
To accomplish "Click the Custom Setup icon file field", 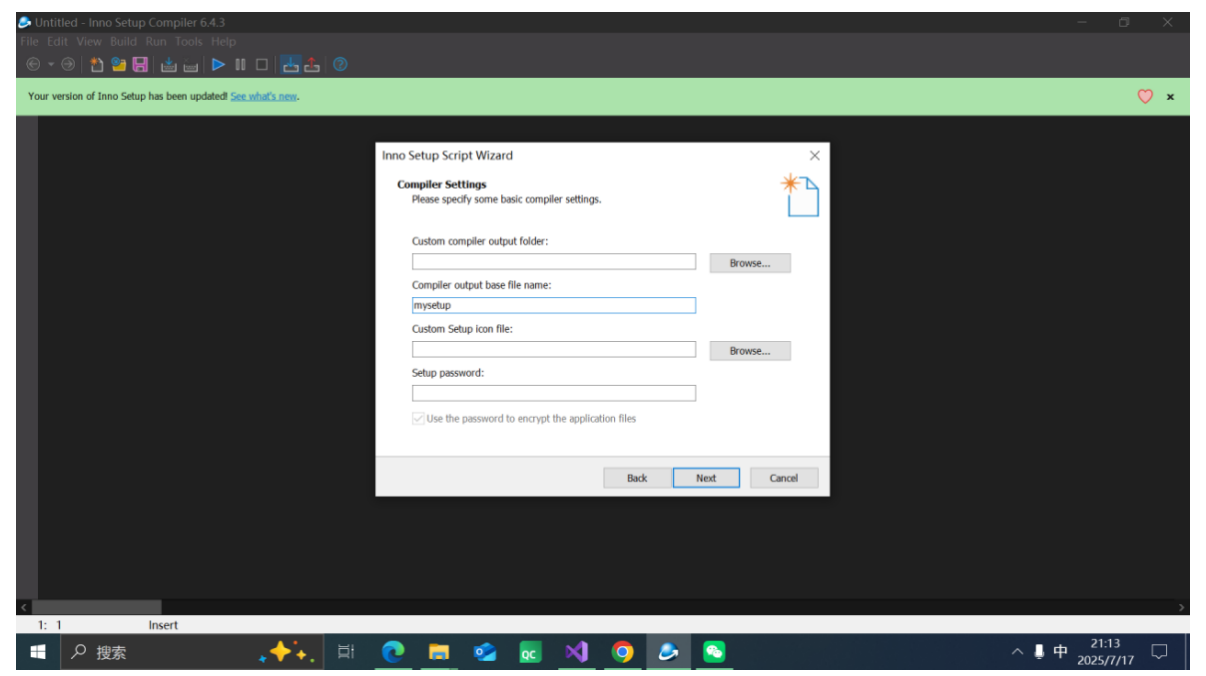I will pyautogui.click(x=554, y=349).
